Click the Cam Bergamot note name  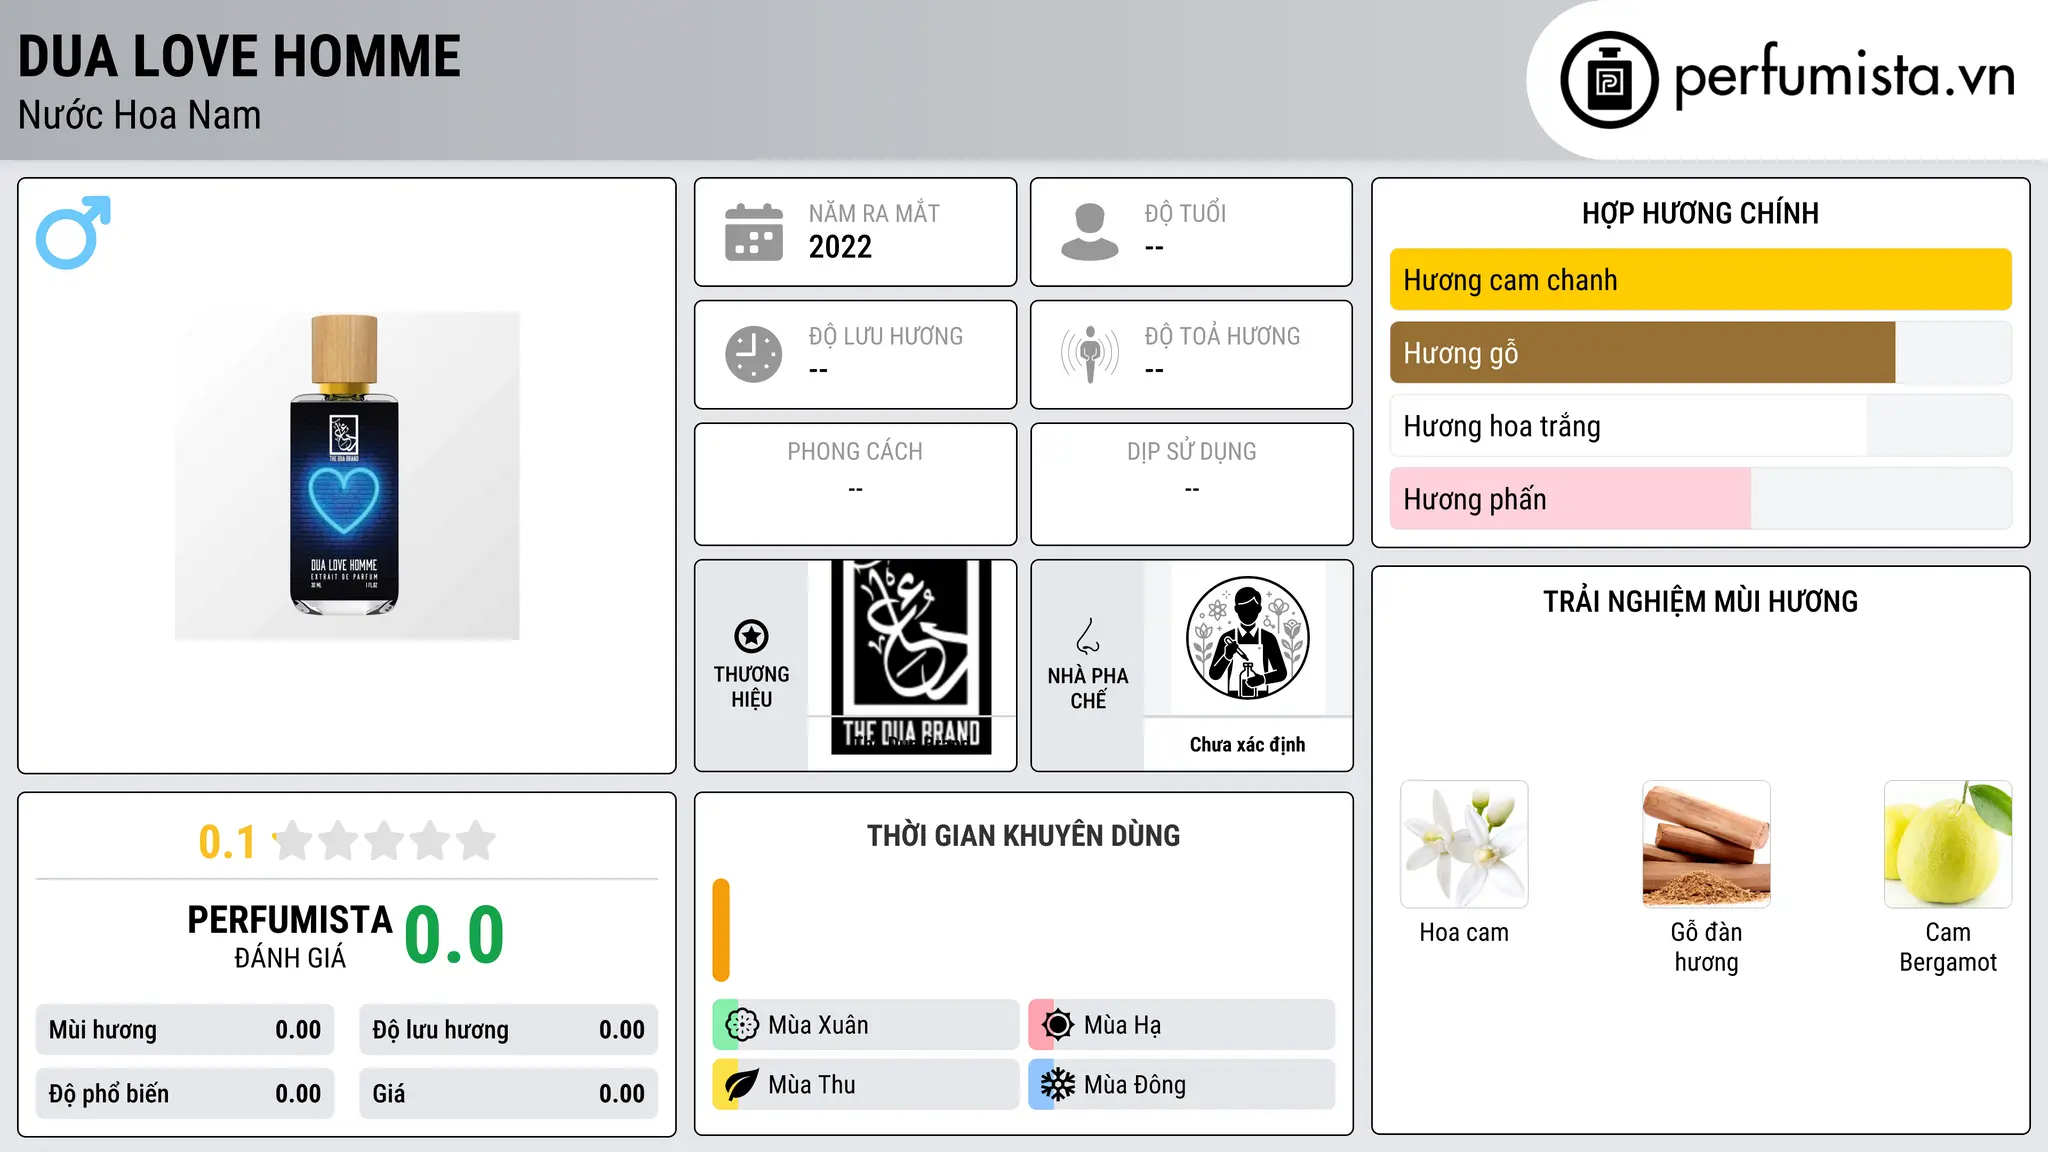(x=1948, y=947)
